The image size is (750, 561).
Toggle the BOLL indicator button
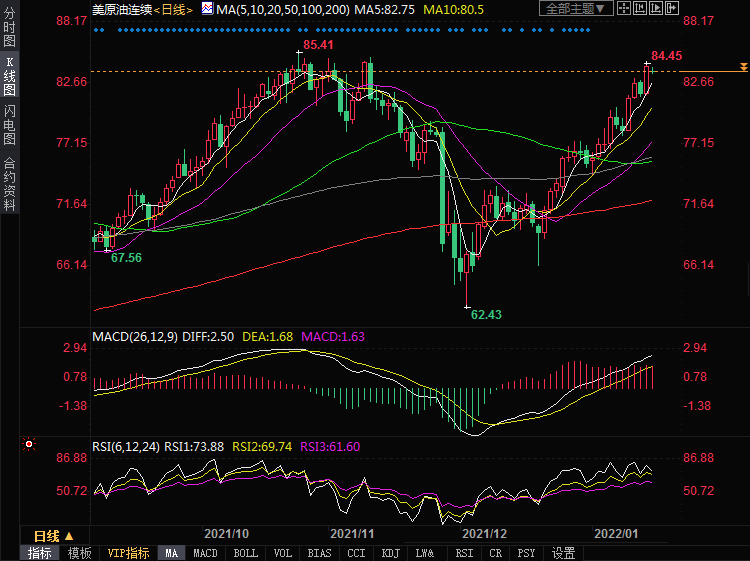245,553
